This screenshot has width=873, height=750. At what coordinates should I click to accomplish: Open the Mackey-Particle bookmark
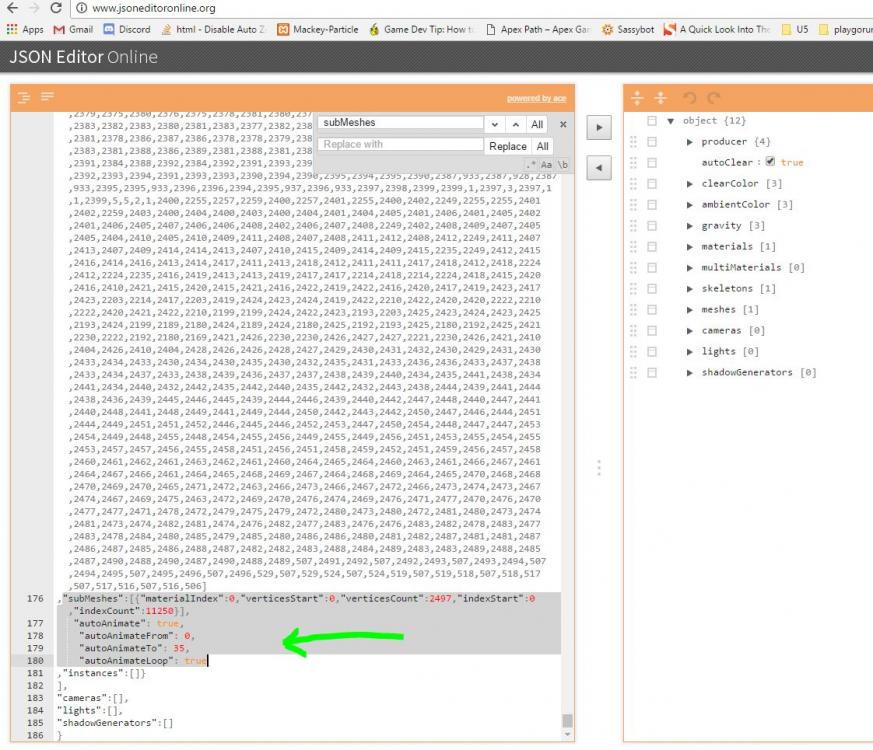point(318,30)
